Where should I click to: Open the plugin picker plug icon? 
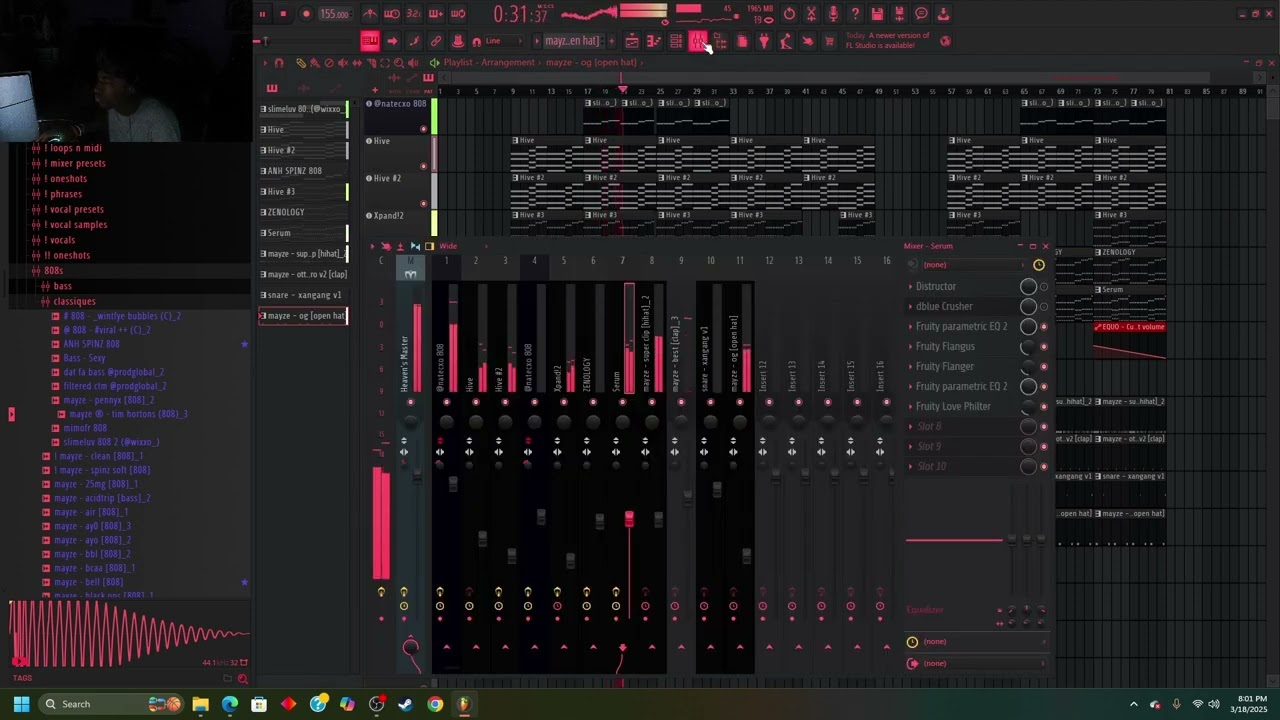pos(764,41)
